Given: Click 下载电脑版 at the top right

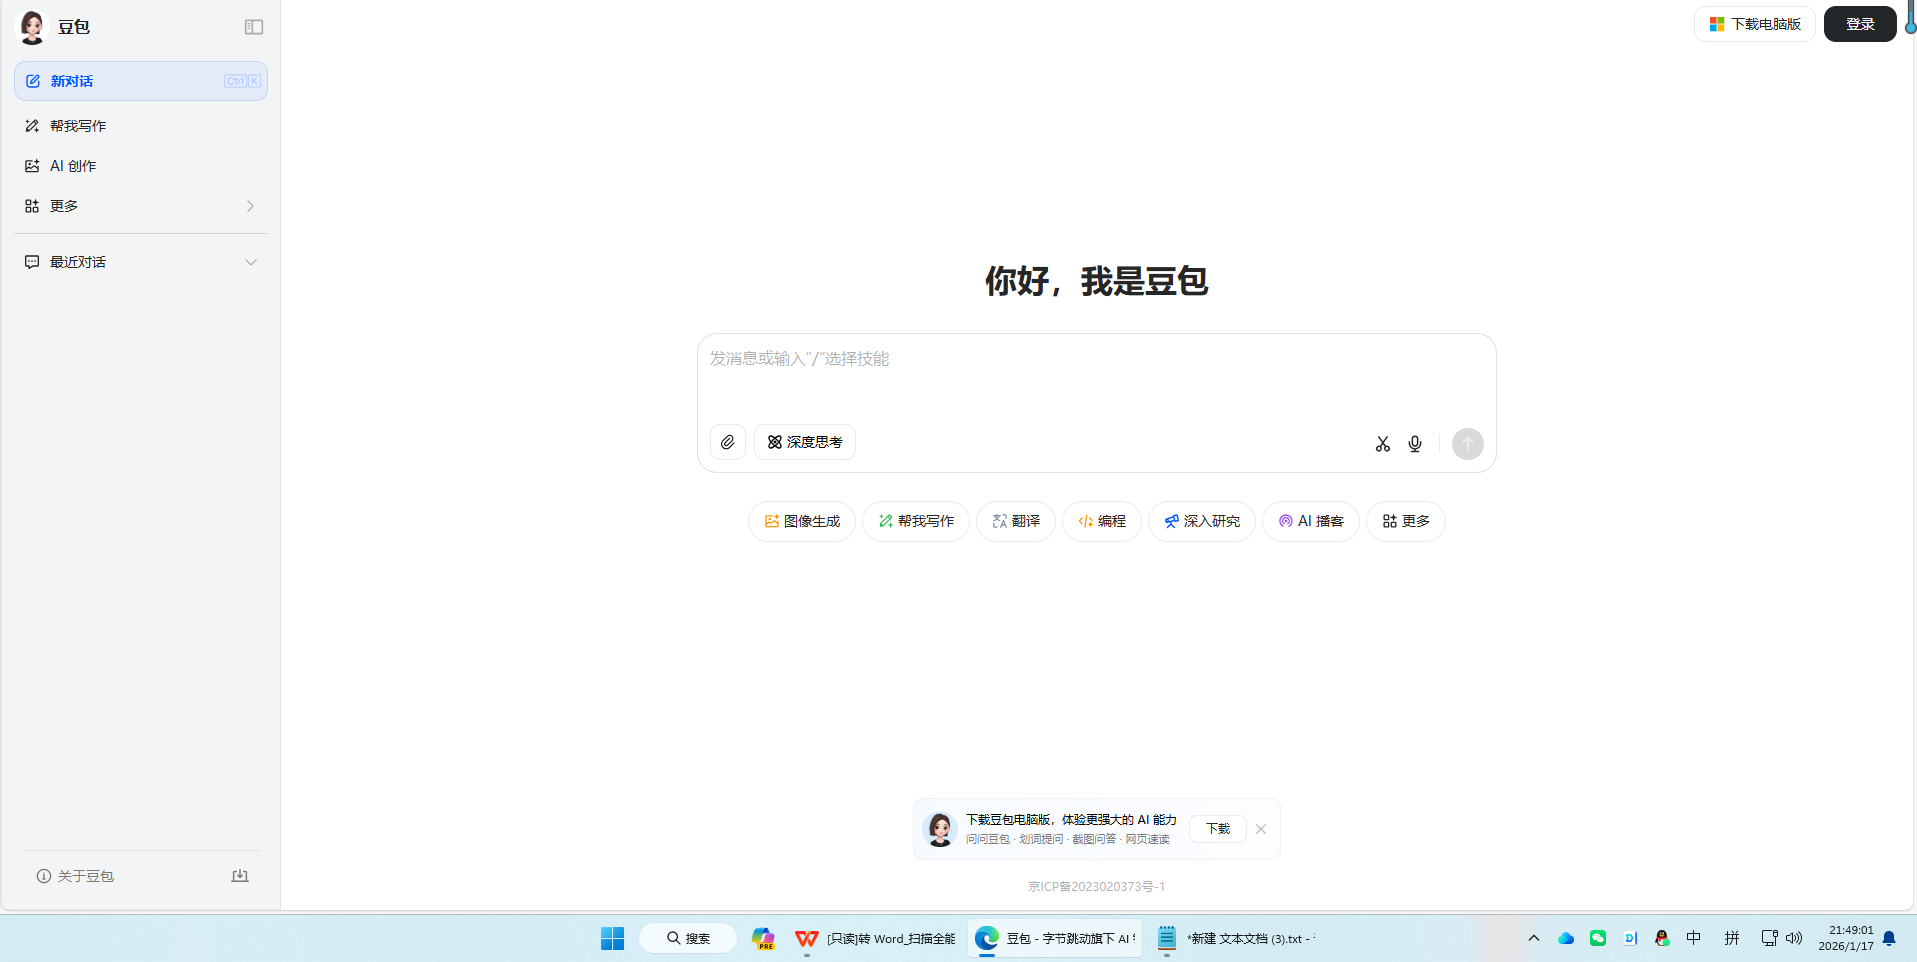Looking at the screenshot, I should tap(1753, 23).
